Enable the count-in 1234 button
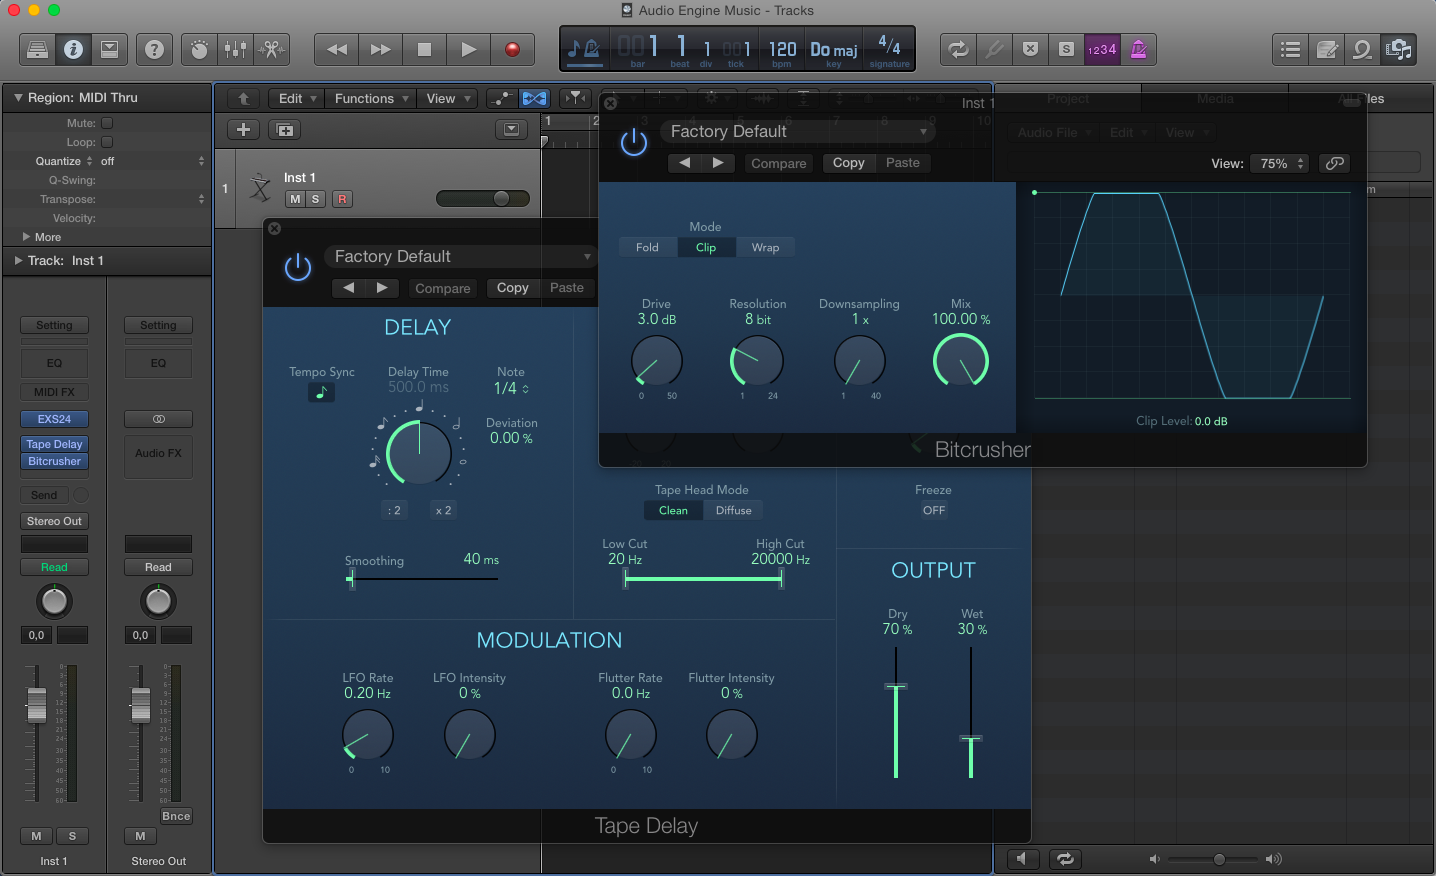Screen dimensions: 1436x876 point(1102,49)
